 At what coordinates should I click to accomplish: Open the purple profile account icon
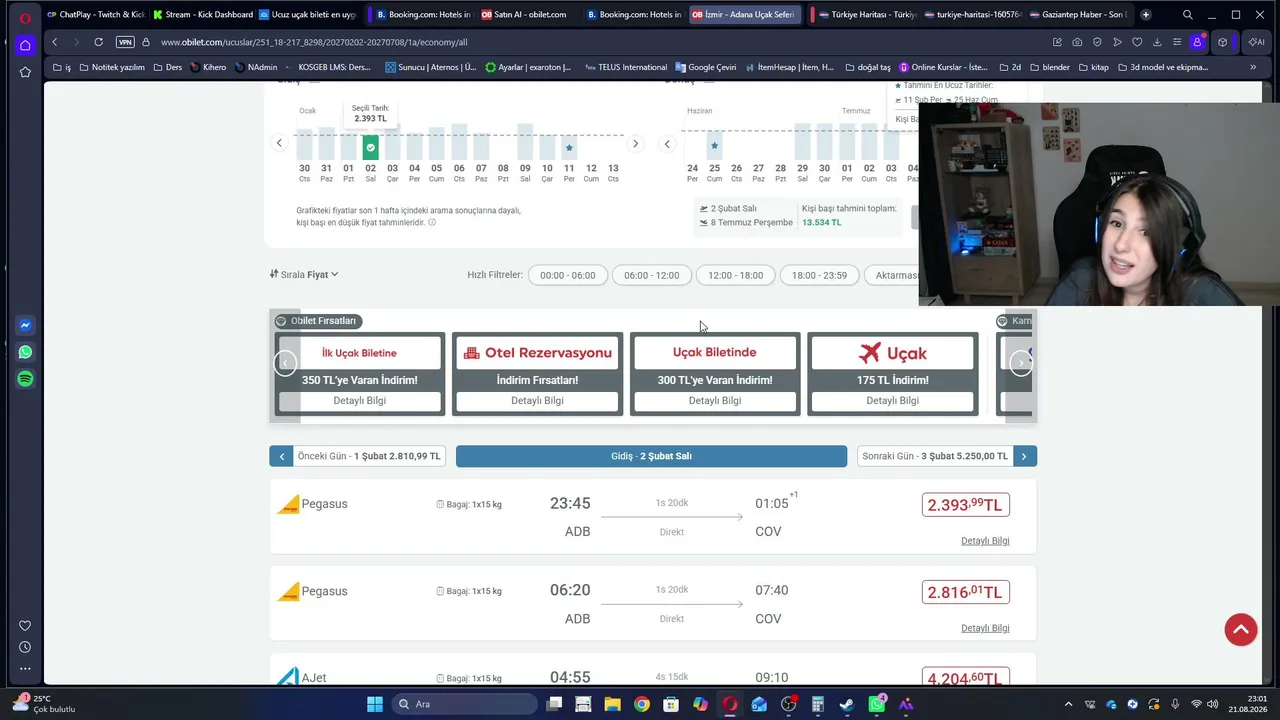1197,42
